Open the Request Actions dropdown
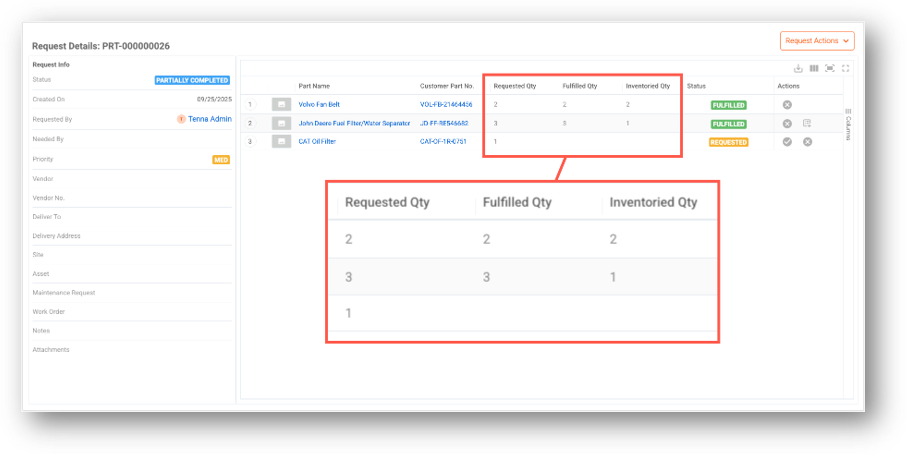 (817, 41)
